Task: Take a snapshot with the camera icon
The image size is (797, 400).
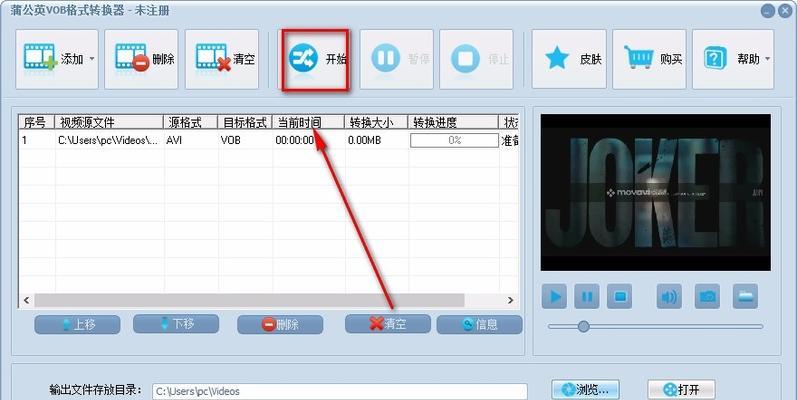Action: (x=708, y=296)
